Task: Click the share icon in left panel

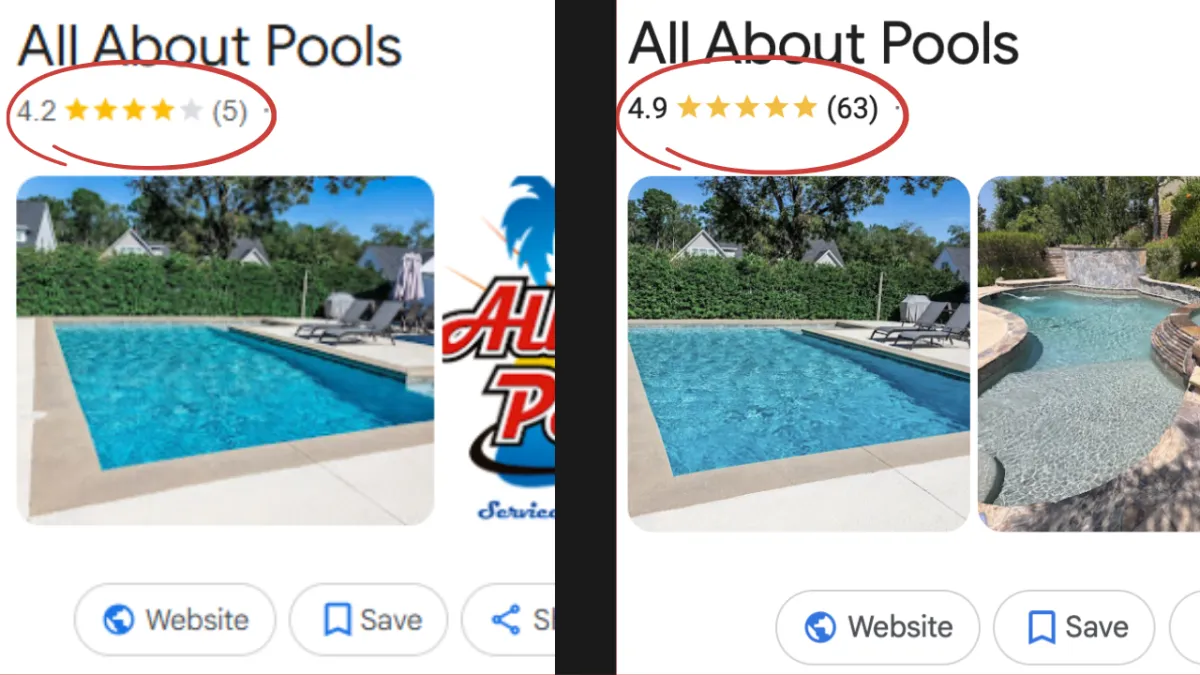Action: pyautogui.click(x=507, y=620)
